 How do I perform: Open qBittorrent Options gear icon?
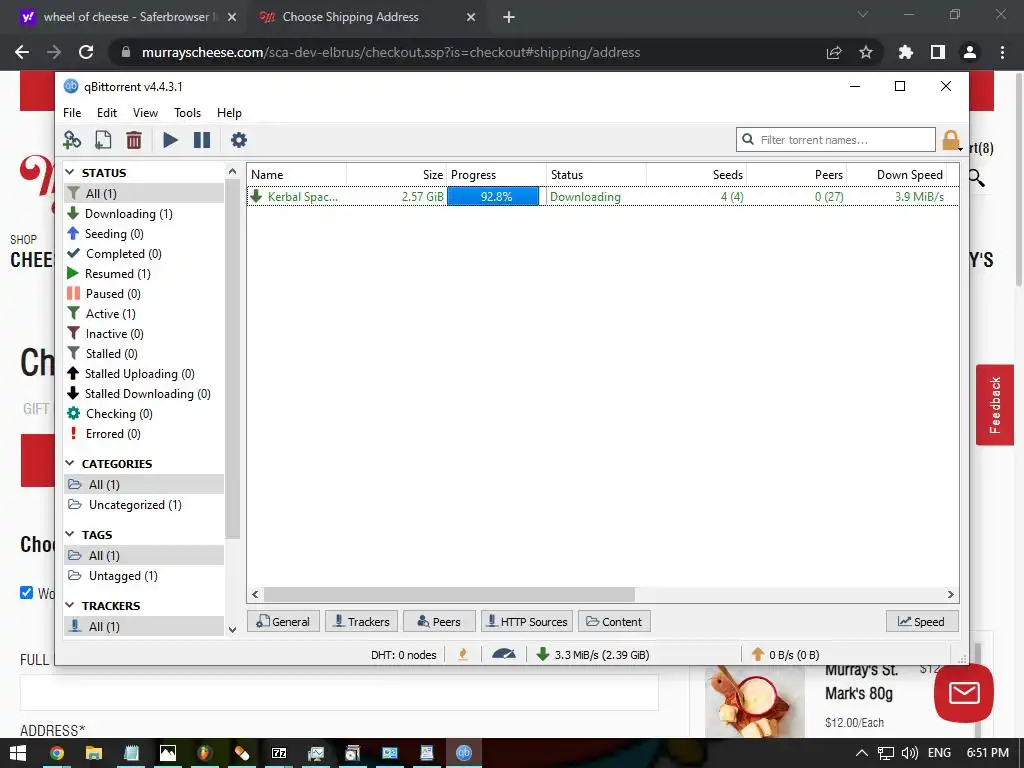click(239, 140)
